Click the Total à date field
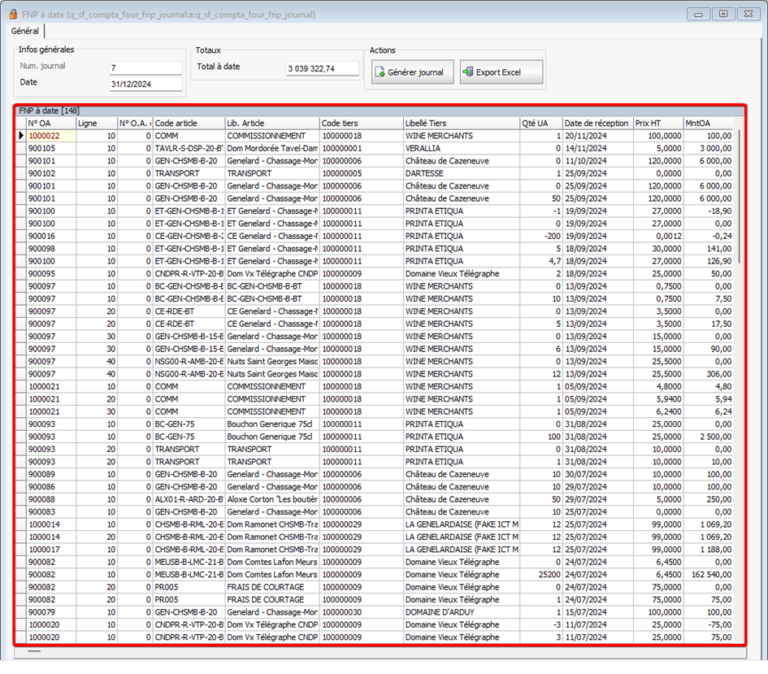768x674 pixels. pos(323,69)
